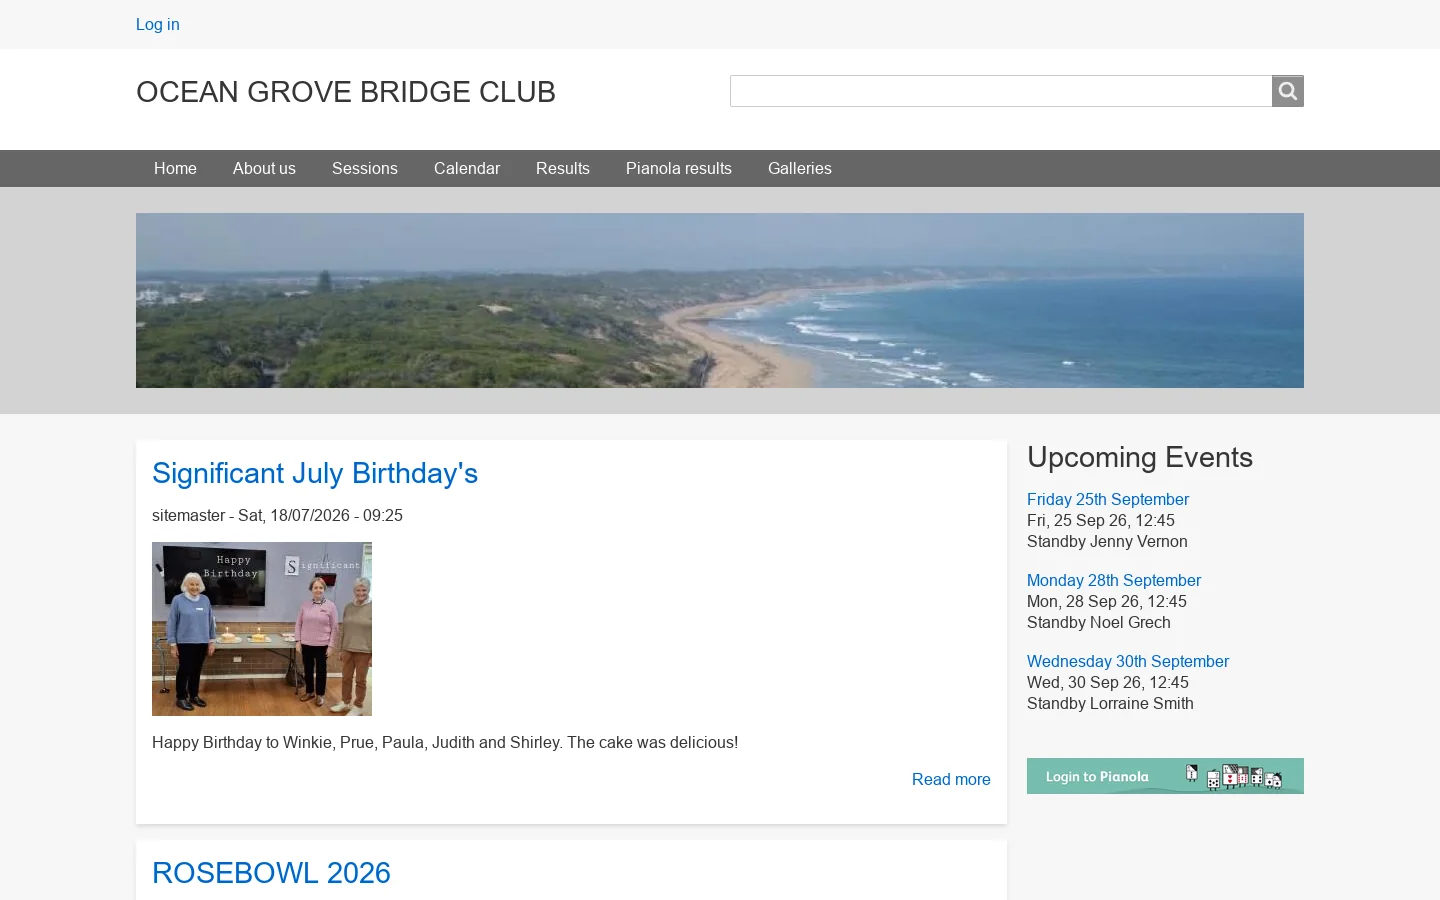Click the coastal beach banner image
Screen dimensions: 1440x900
tap(720, 300)
